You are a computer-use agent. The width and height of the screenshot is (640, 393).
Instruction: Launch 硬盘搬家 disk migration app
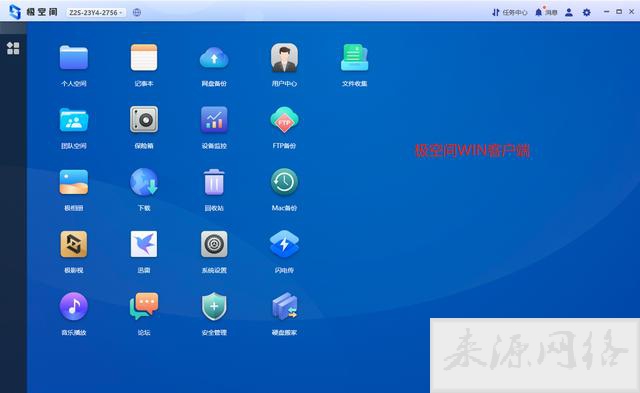284,306
